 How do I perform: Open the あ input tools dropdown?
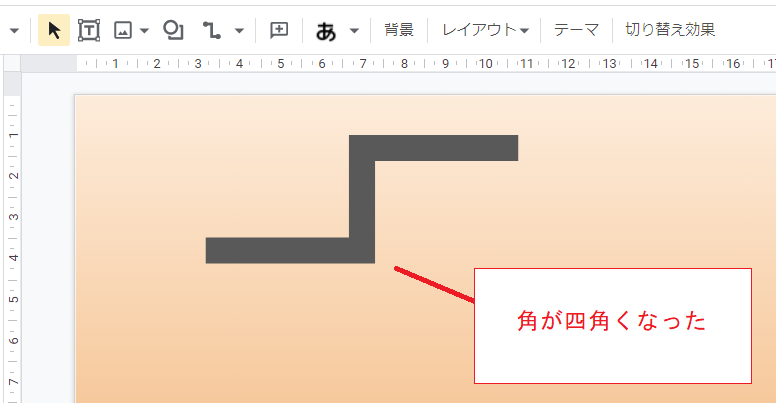(x=354, y=31)
